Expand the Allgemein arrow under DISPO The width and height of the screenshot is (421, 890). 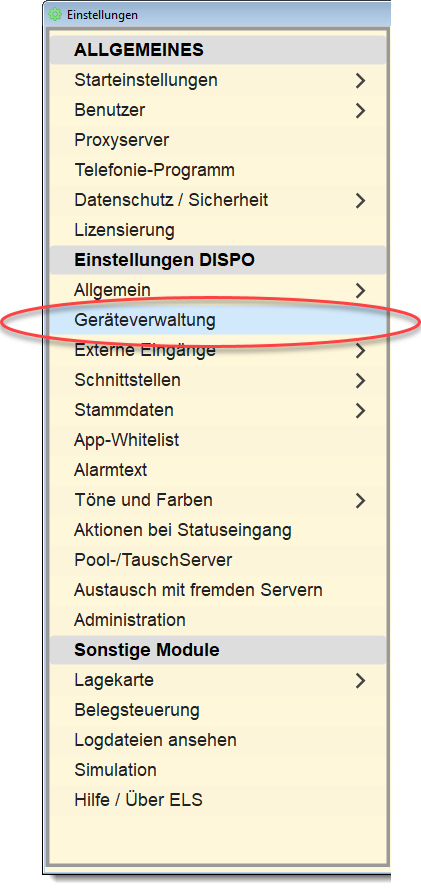tap(360, 291)
